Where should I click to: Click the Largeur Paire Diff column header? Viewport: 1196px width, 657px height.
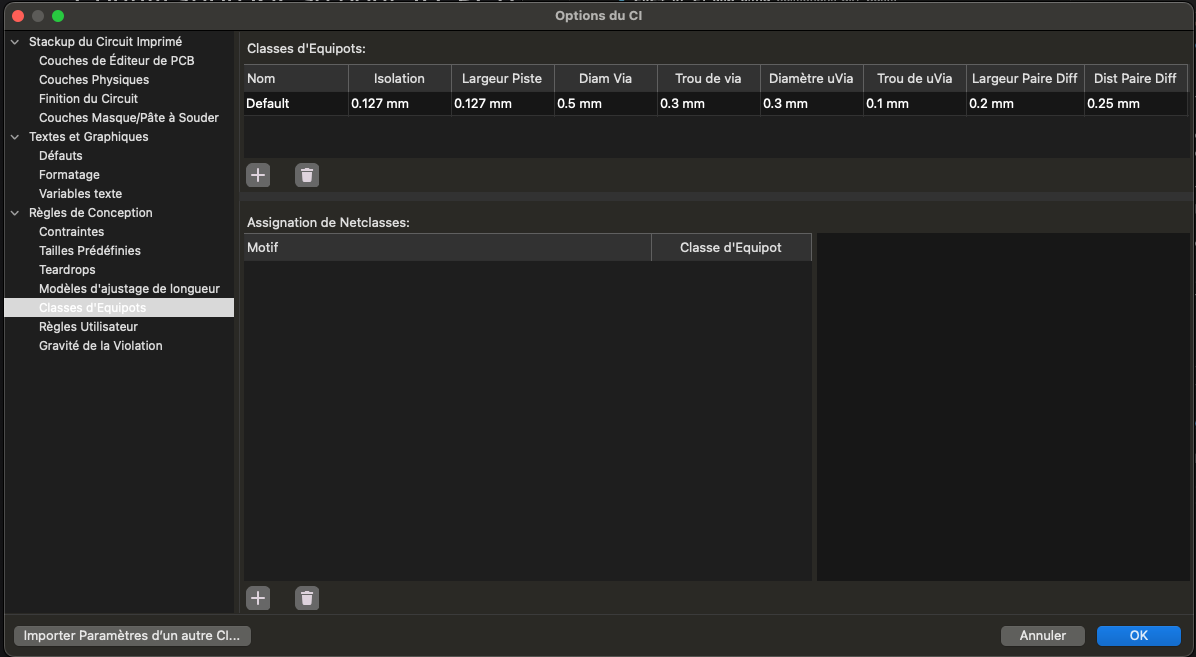click(x=1025, y=79)
